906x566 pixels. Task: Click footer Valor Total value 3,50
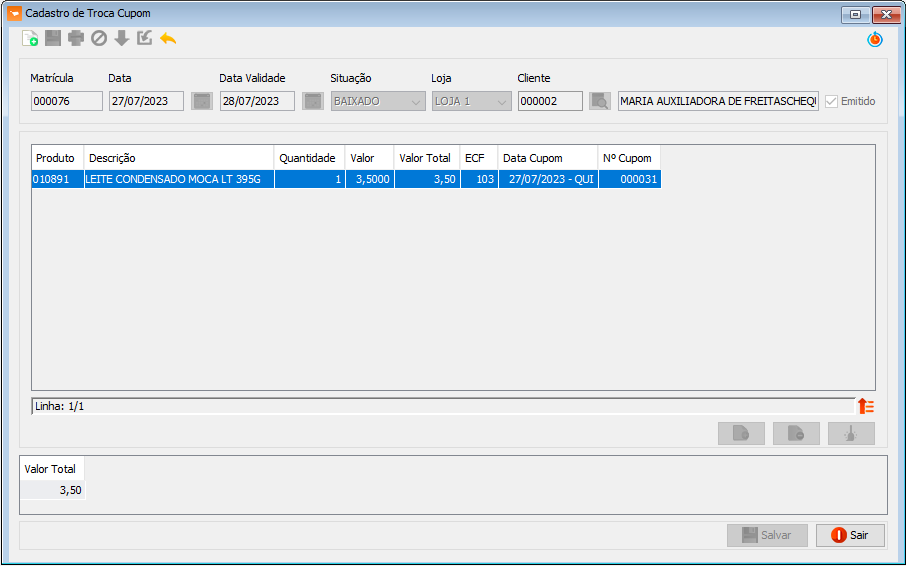[53, 490]
